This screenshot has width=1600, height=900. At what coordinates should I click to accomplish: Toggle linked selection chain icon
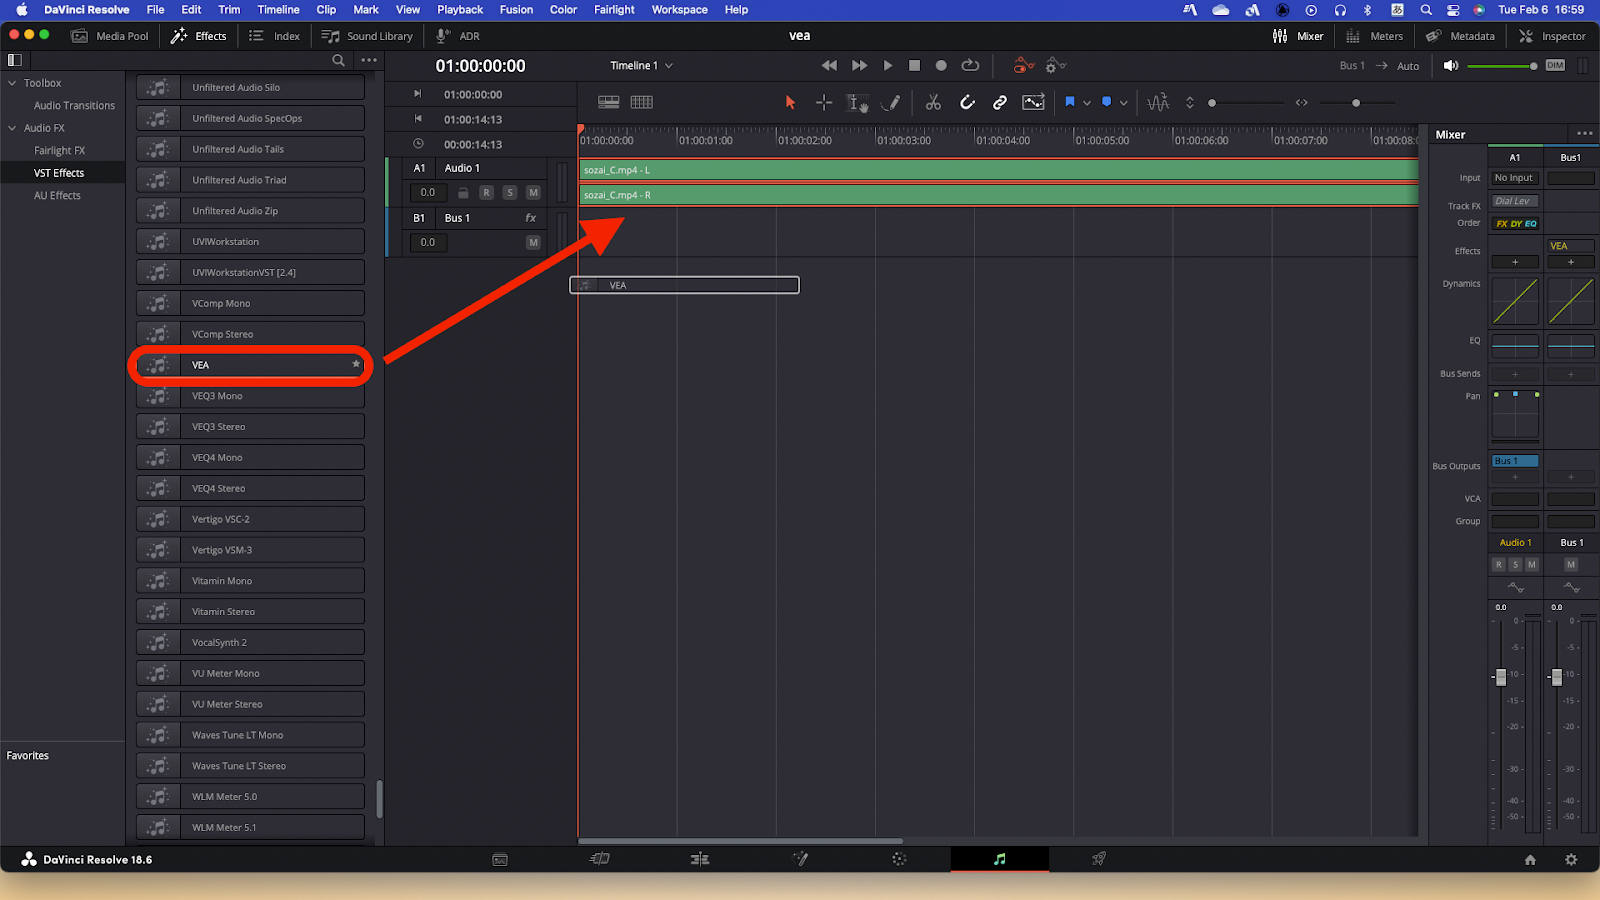tap(1000, 102)
